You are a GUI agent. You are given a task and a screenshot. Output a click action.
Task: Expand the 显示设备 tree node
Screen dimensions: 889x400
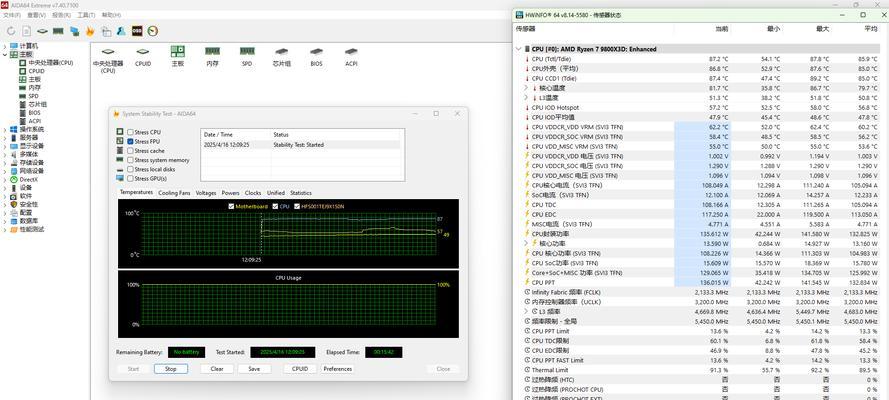5,146
